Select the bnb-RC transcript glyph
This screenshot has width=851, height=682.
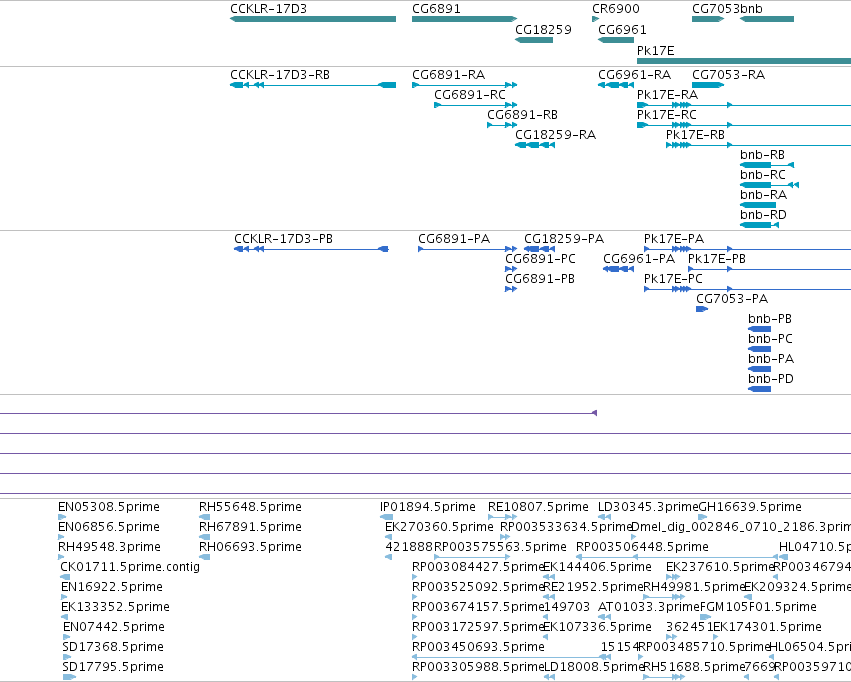(770, 185)
